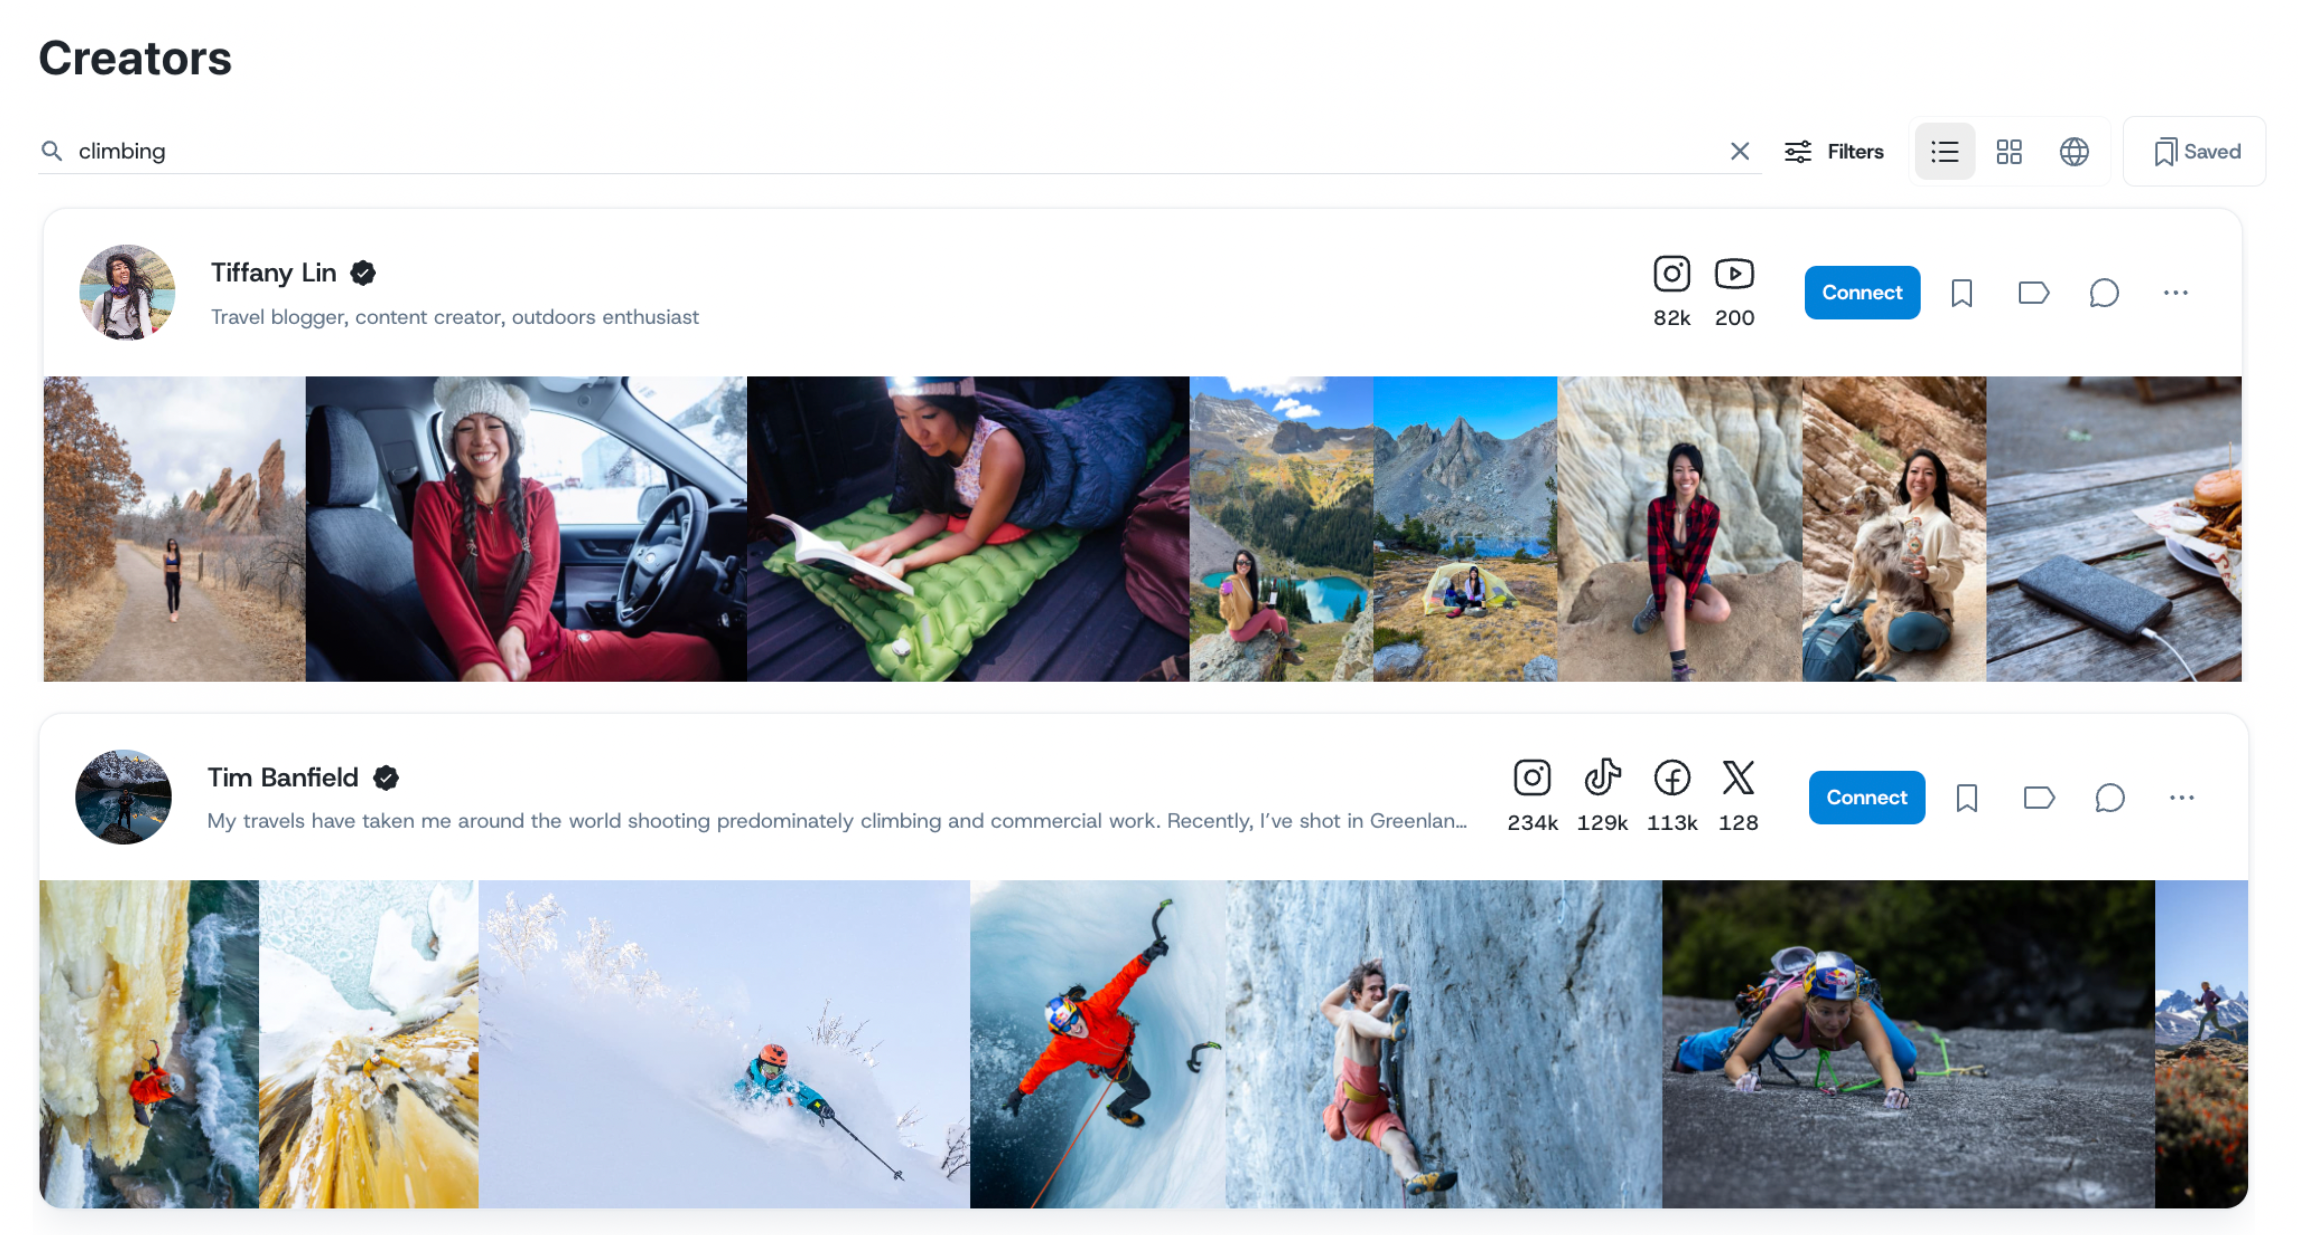Bookmark Tim Banfield's profile
This screenshot has height=1235, width=2307.
[1966, 798]
